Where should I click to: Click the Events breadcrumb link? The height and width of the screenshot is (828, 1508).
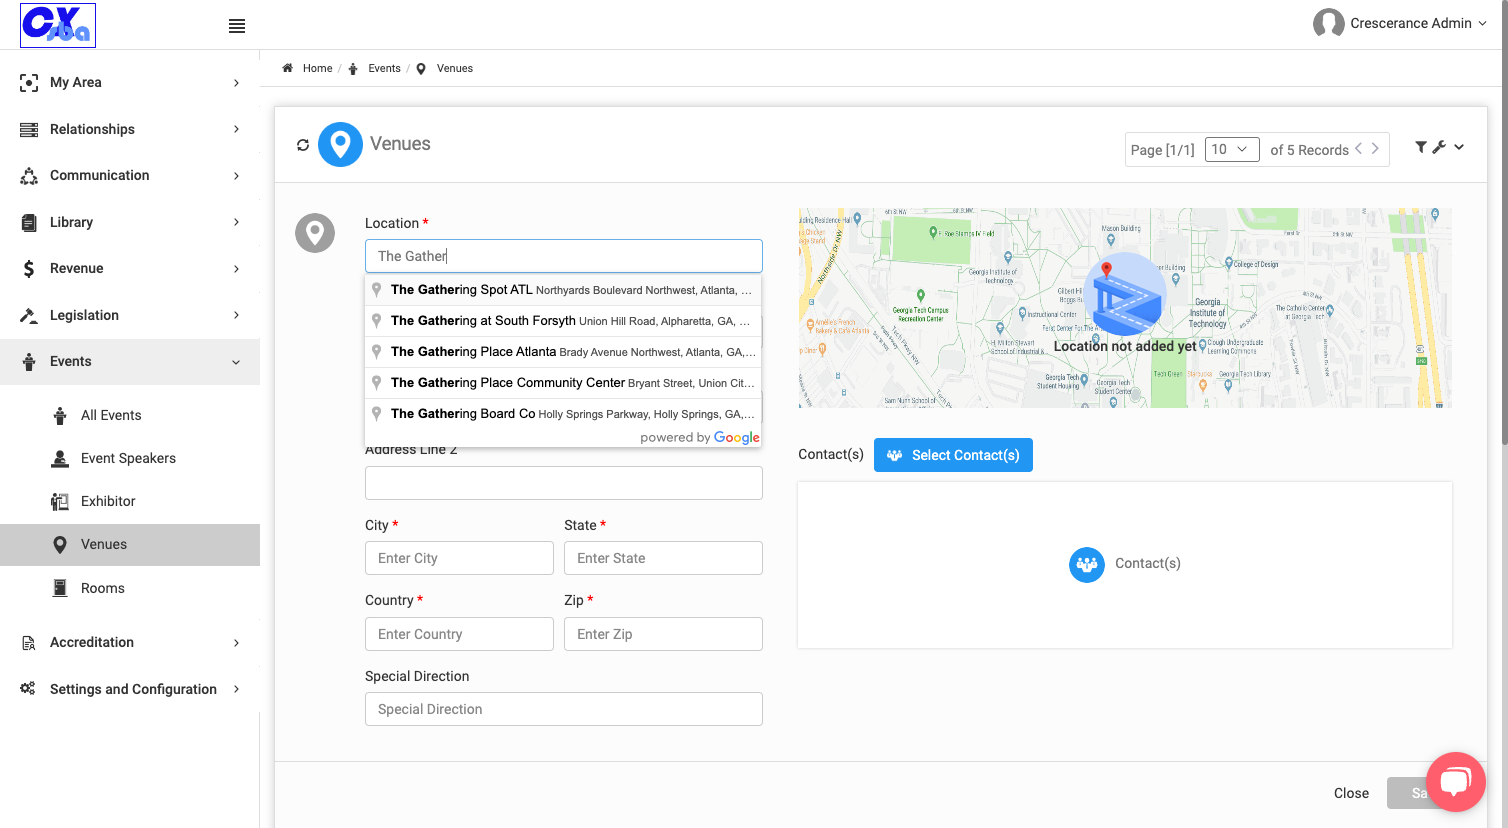384,68
